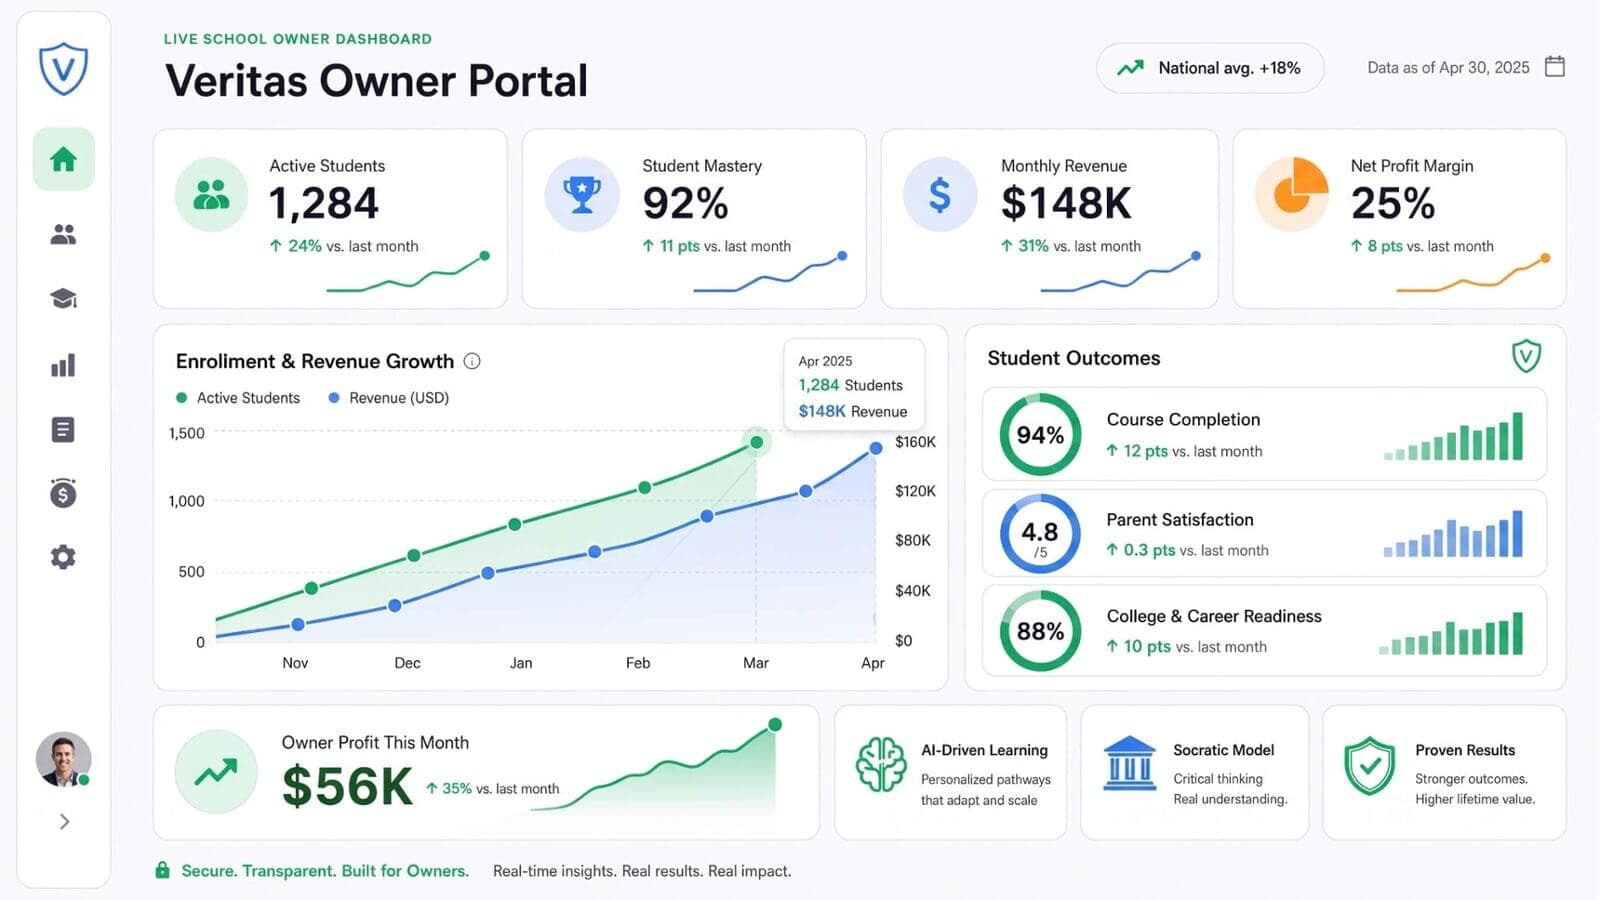
Task: Open the calendar icon beside the data date
Action: pos(1554,67)
